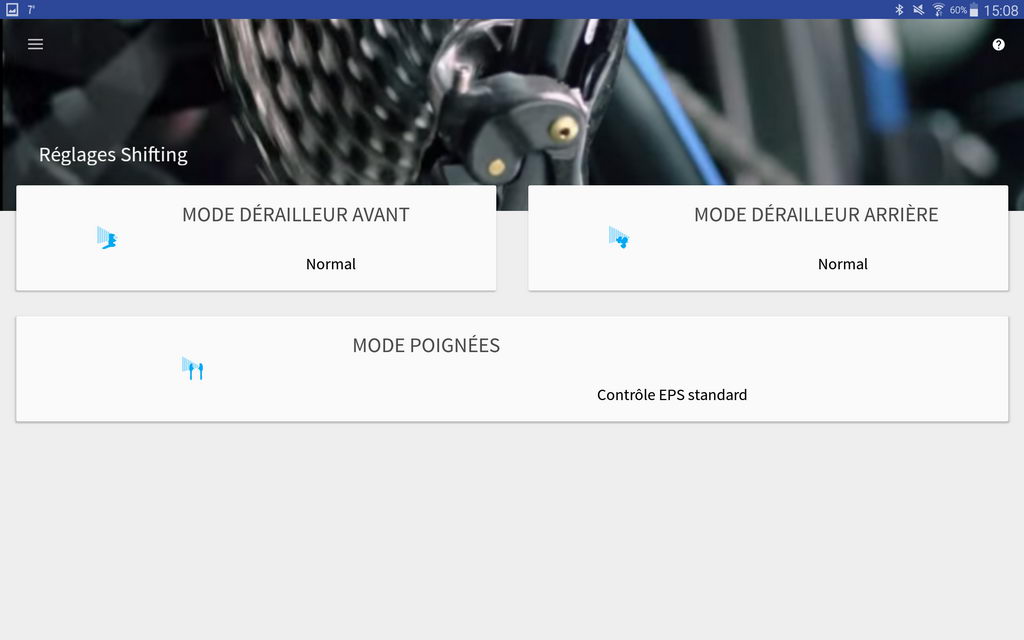Tap the clock showing 15:08
Viewport: 1024px width, 640px height.
pos(1000,10)
